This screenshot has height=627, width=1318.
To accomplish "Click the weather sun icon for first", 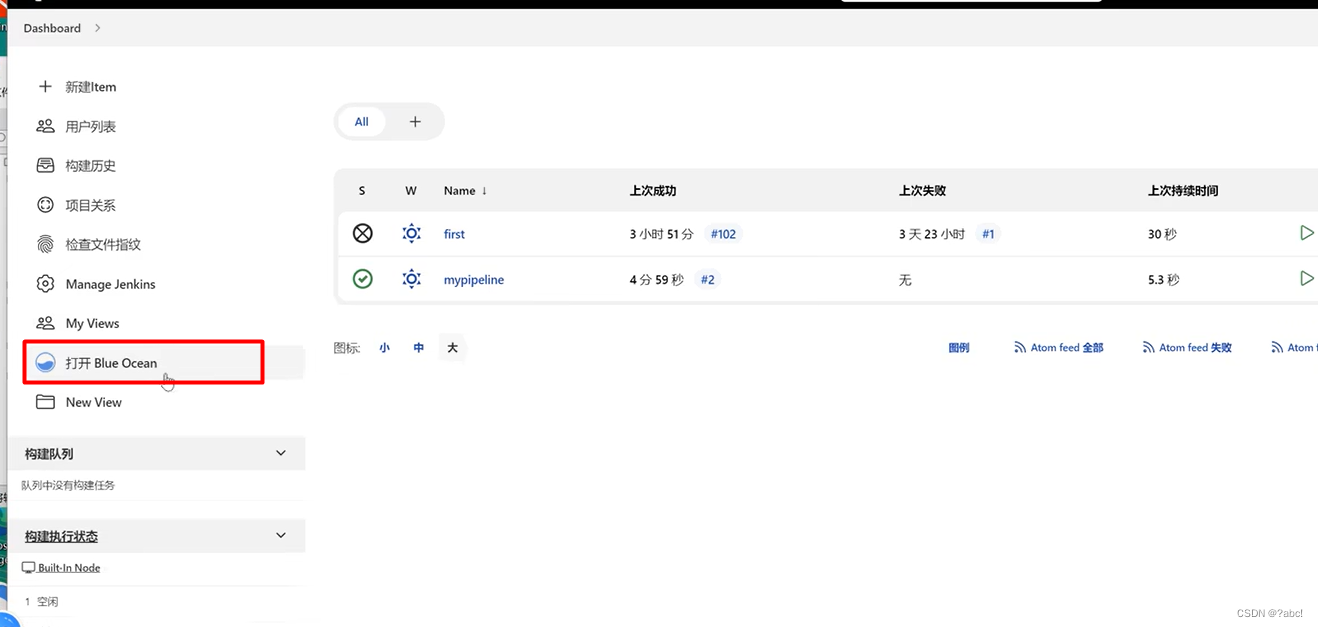I will point(411,233).
